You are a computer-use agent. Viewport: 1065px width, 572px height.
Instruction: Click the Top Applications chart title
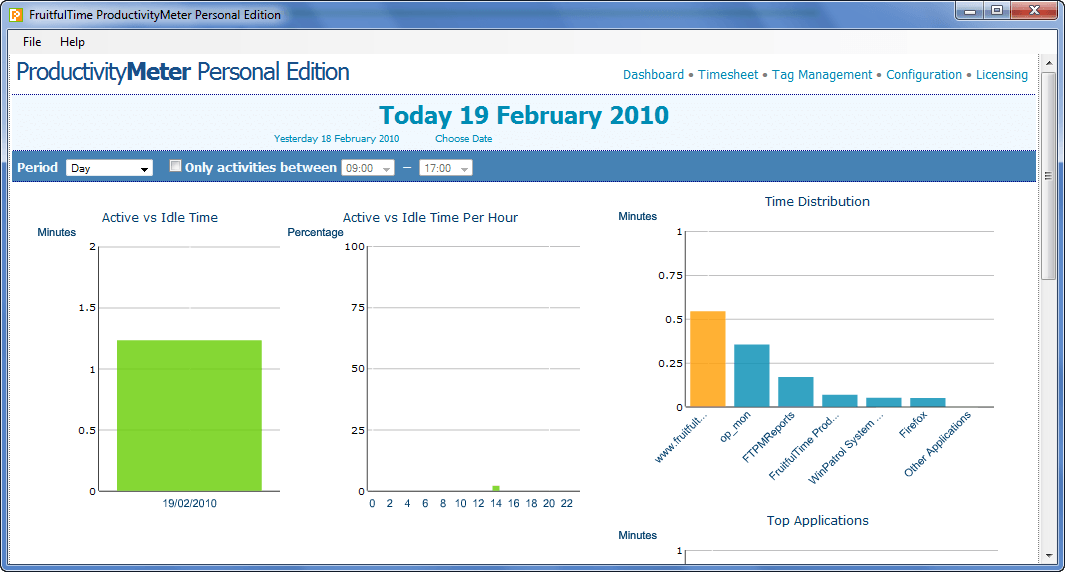(818, 520)
